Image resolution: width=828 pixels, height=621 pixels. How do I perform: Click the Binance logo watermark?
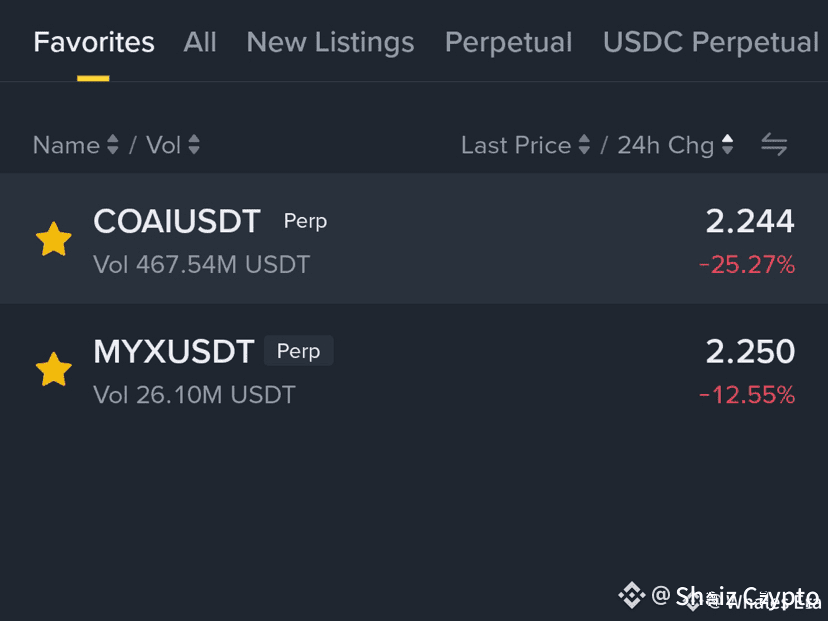coord(631,596)
